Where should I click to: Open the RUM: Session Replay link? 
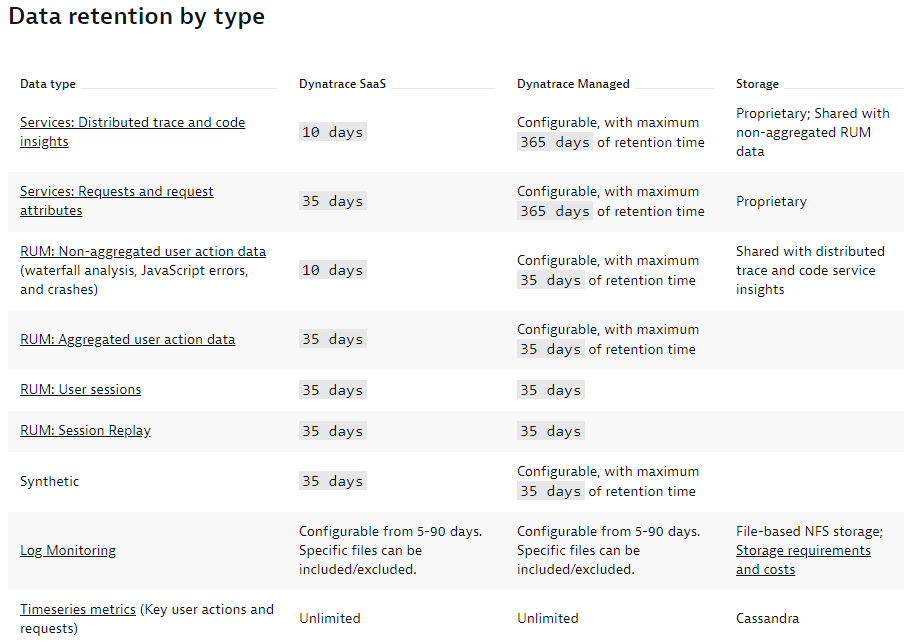(85, 431)
